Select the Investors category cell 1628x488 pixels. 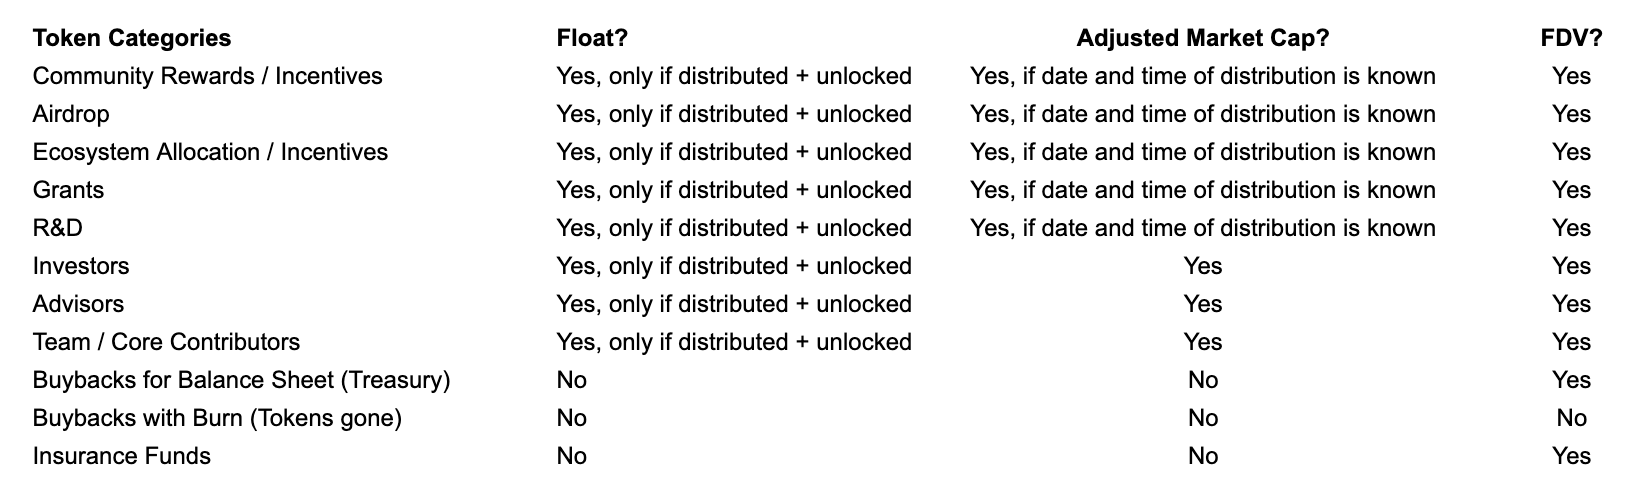[81, 266]
